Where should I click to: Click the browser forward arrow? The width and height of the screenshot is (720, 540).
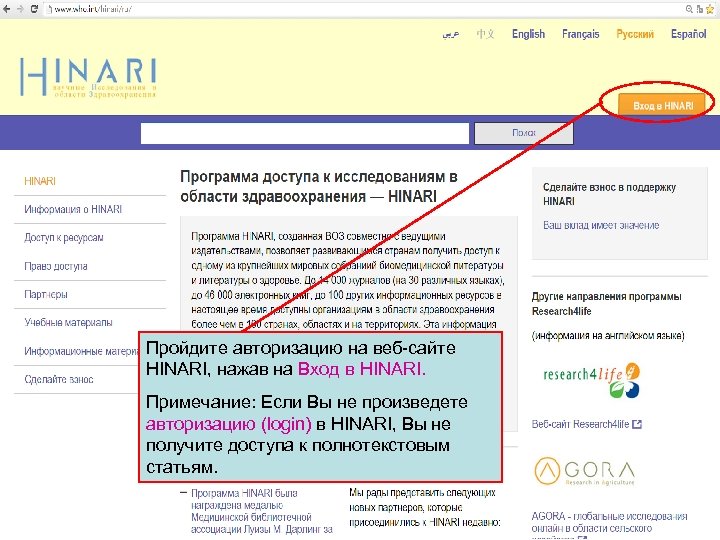(x=20, y=9)
